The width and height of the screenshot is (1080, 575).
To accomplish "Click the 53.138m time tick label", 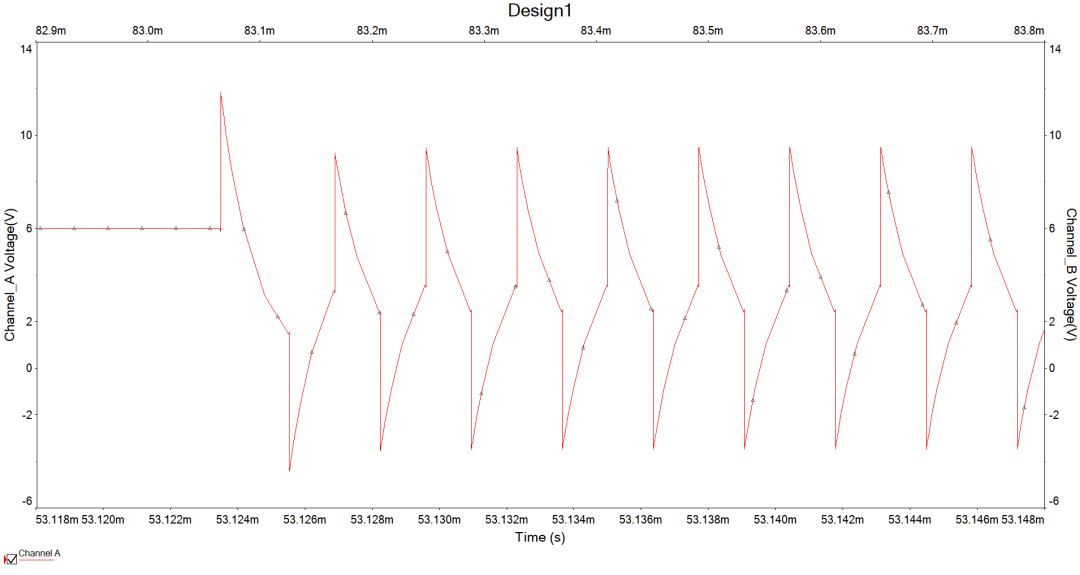I will point(708,520).
